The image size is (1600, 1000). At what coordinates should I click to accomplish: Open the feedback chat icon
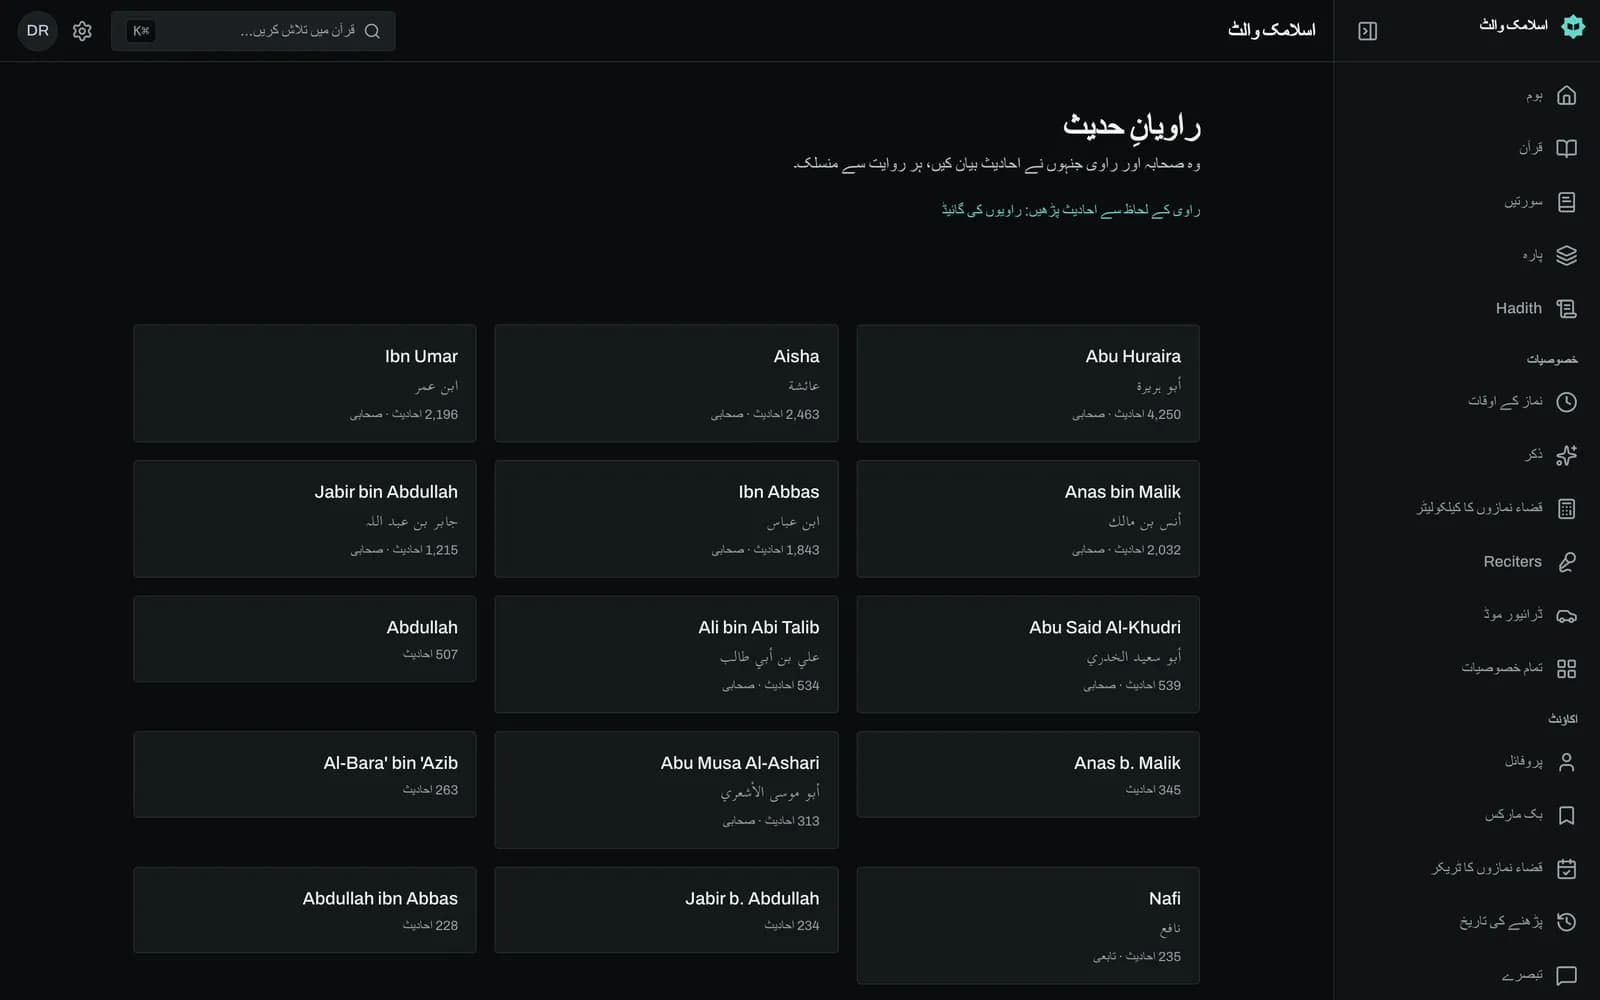(1566, 975)
